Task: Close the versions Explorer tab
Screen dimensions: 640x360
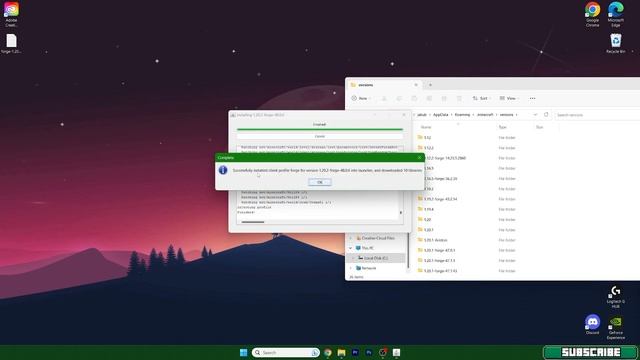Action: [x=416, y=85]
